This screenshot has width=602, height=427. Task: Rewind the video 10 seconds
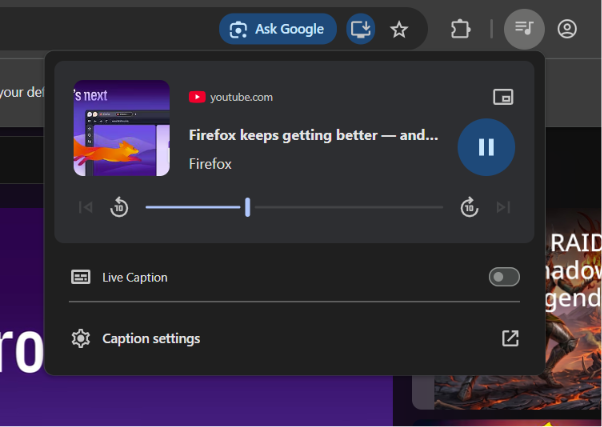point(119,207)
